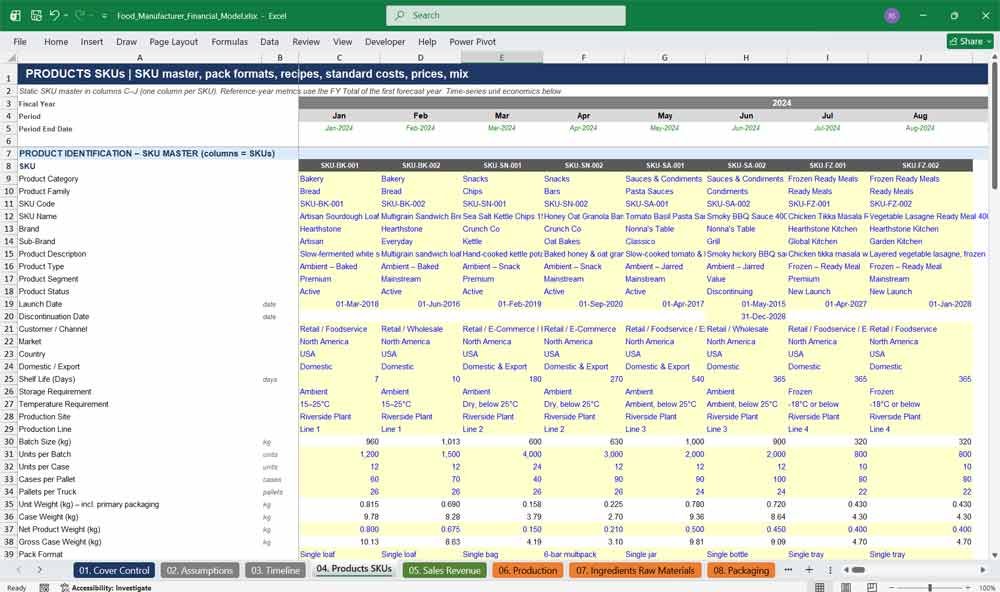Select the '6-bar multipack' pack format cell

click(584, 554)
